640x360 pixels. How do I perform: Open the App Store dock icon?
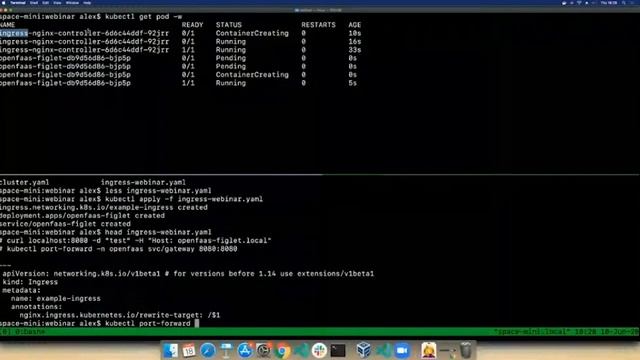tap(245, 350)
